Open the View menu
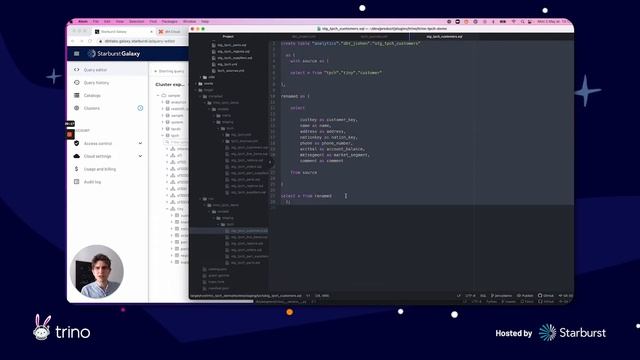The height and width of the screenshot is (360, 640). click(x=120, y=21)
